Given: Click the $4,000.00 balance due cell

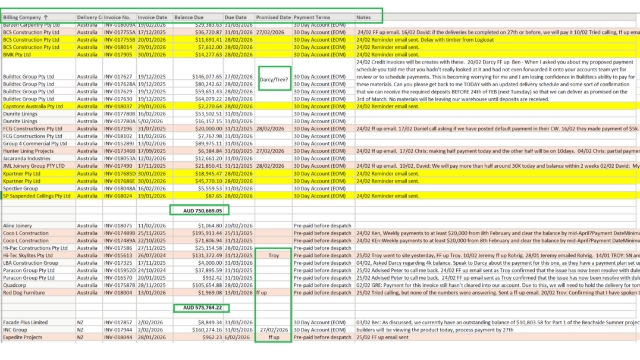Looking at the screenshot, I should [x=198, y=263].
